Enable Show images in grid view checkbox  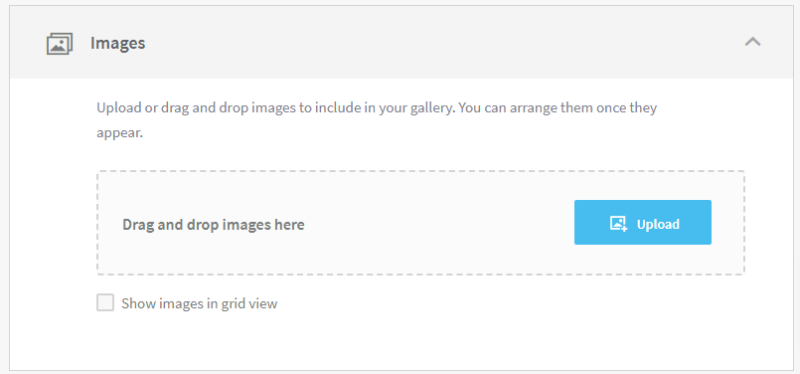(x=105, y=303)
